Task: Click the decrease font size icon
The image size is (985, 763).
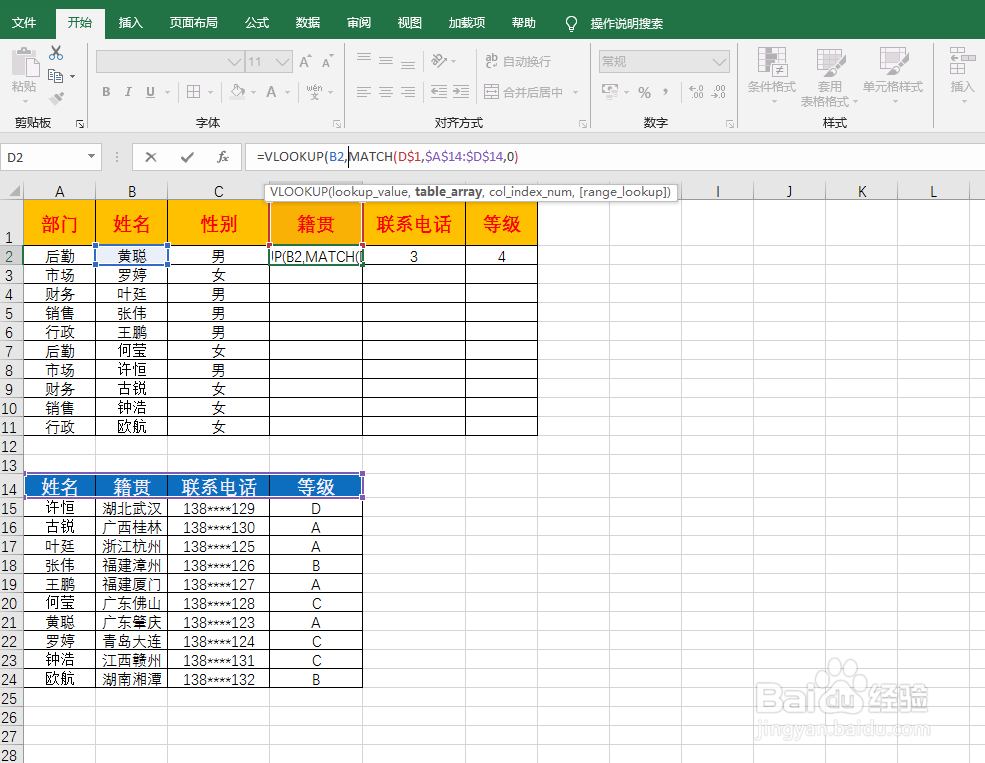Action: [x=327, y=62]
